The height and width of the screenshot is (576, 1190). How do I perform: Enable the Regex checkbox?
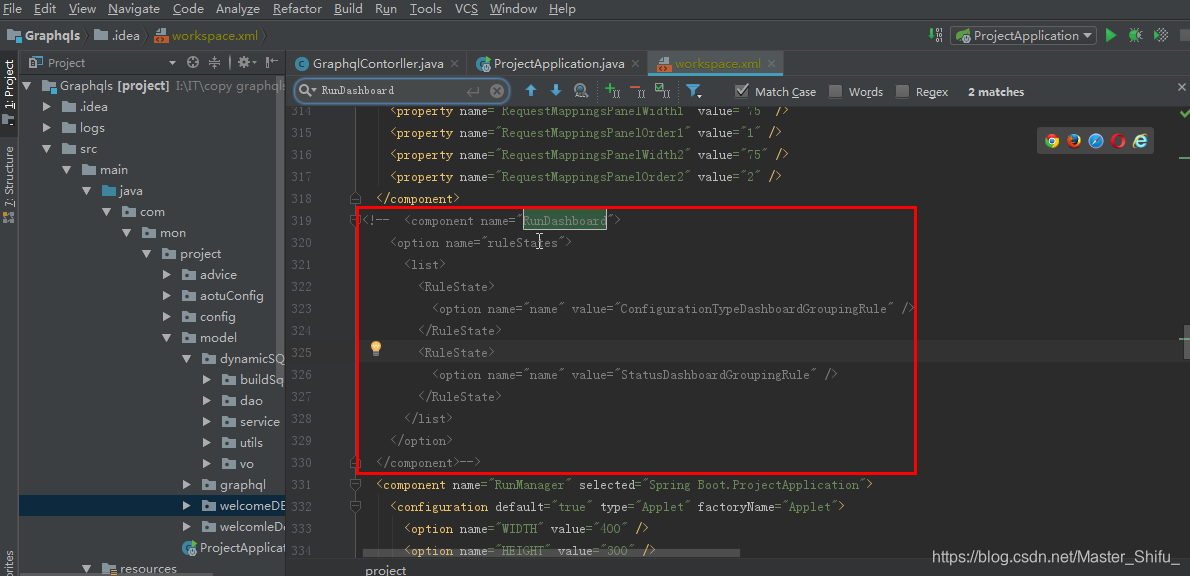[902, 91]
